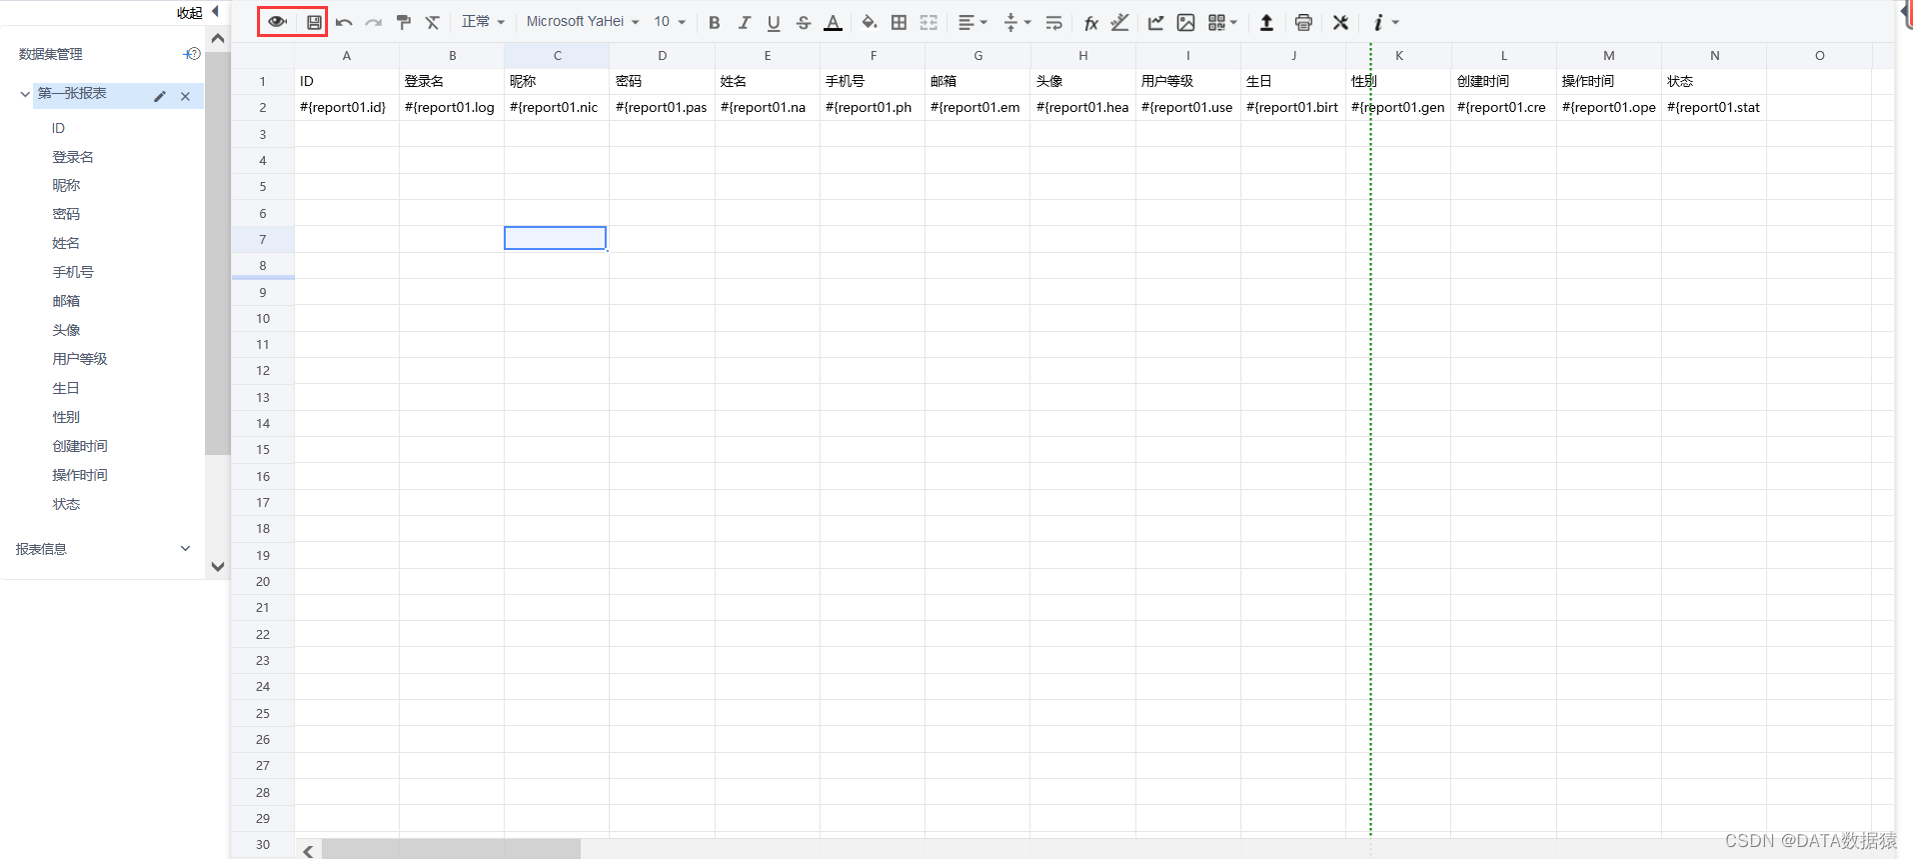Open the Microsoft YaHei font dropdown
This screenshot has height=859, width=1913.
(x=582, y=21)
